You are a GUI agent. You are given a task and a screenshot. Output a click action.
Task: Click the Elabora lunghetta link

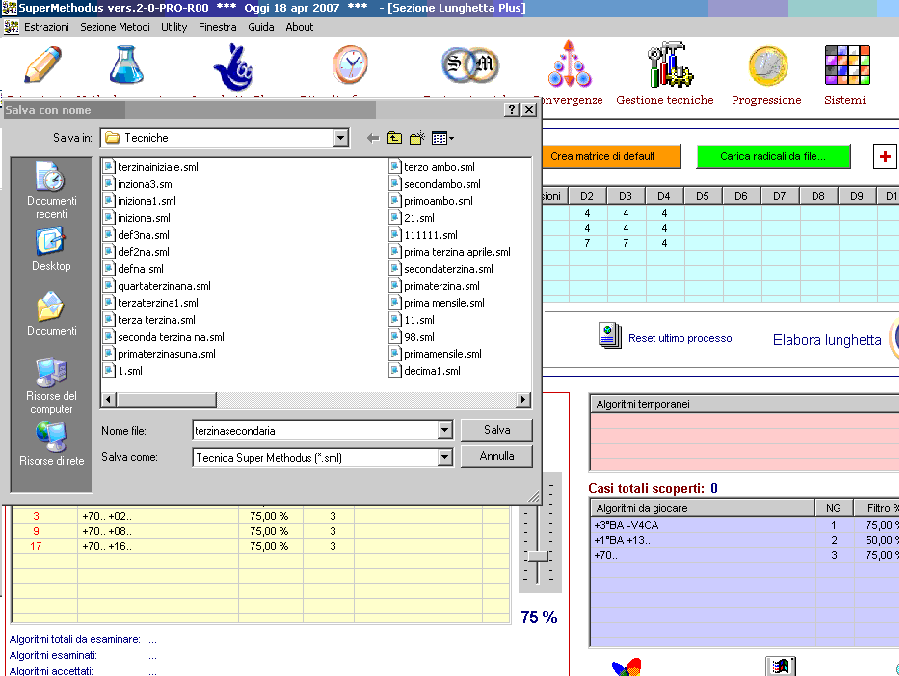pos(827,340)
